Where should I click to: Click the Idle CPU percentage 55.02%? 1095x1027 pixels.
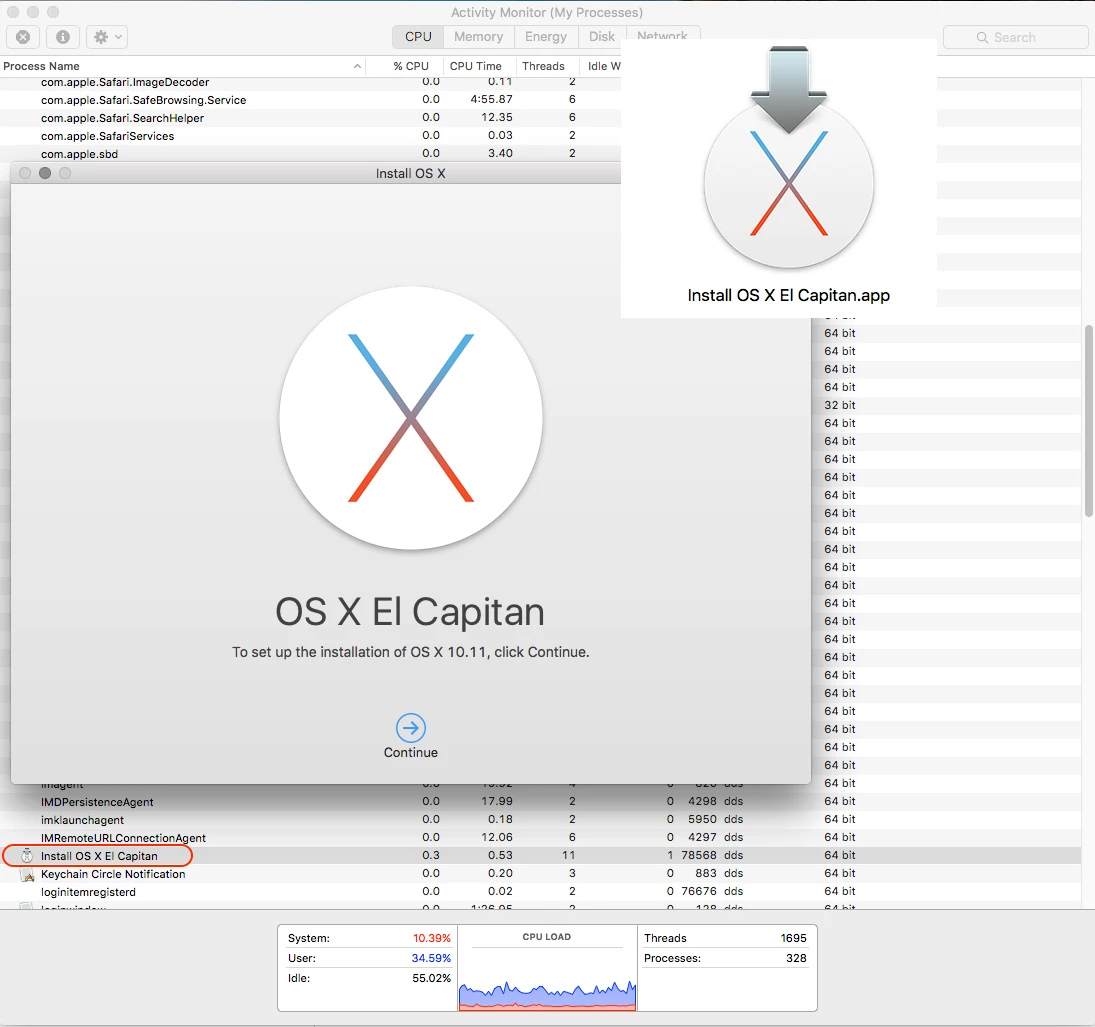point(432,979)
